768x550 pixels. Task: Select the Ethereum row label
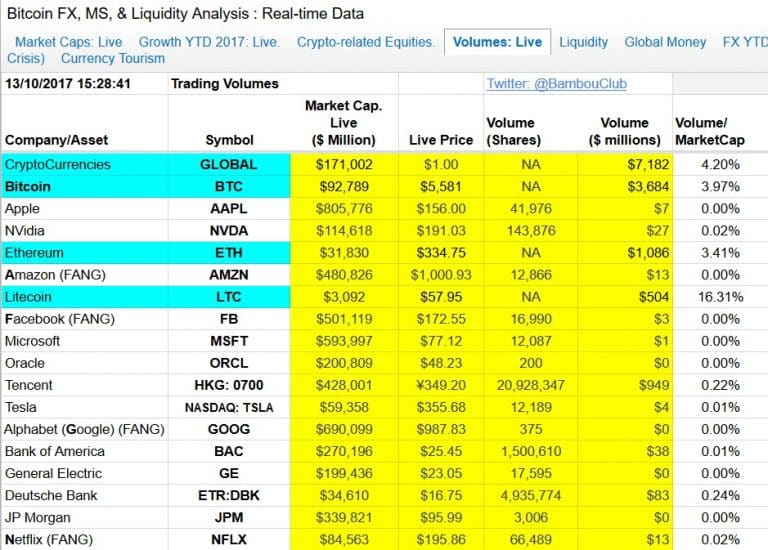pyautogui.click(x=34, y=253)
